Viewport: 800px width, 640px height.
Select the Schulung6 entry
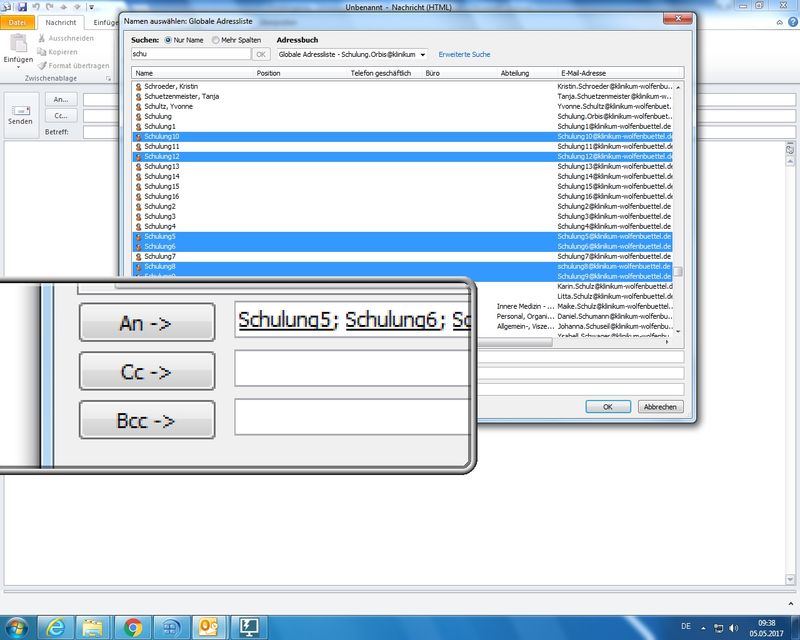pyautogui.click(x=402, y=247)
